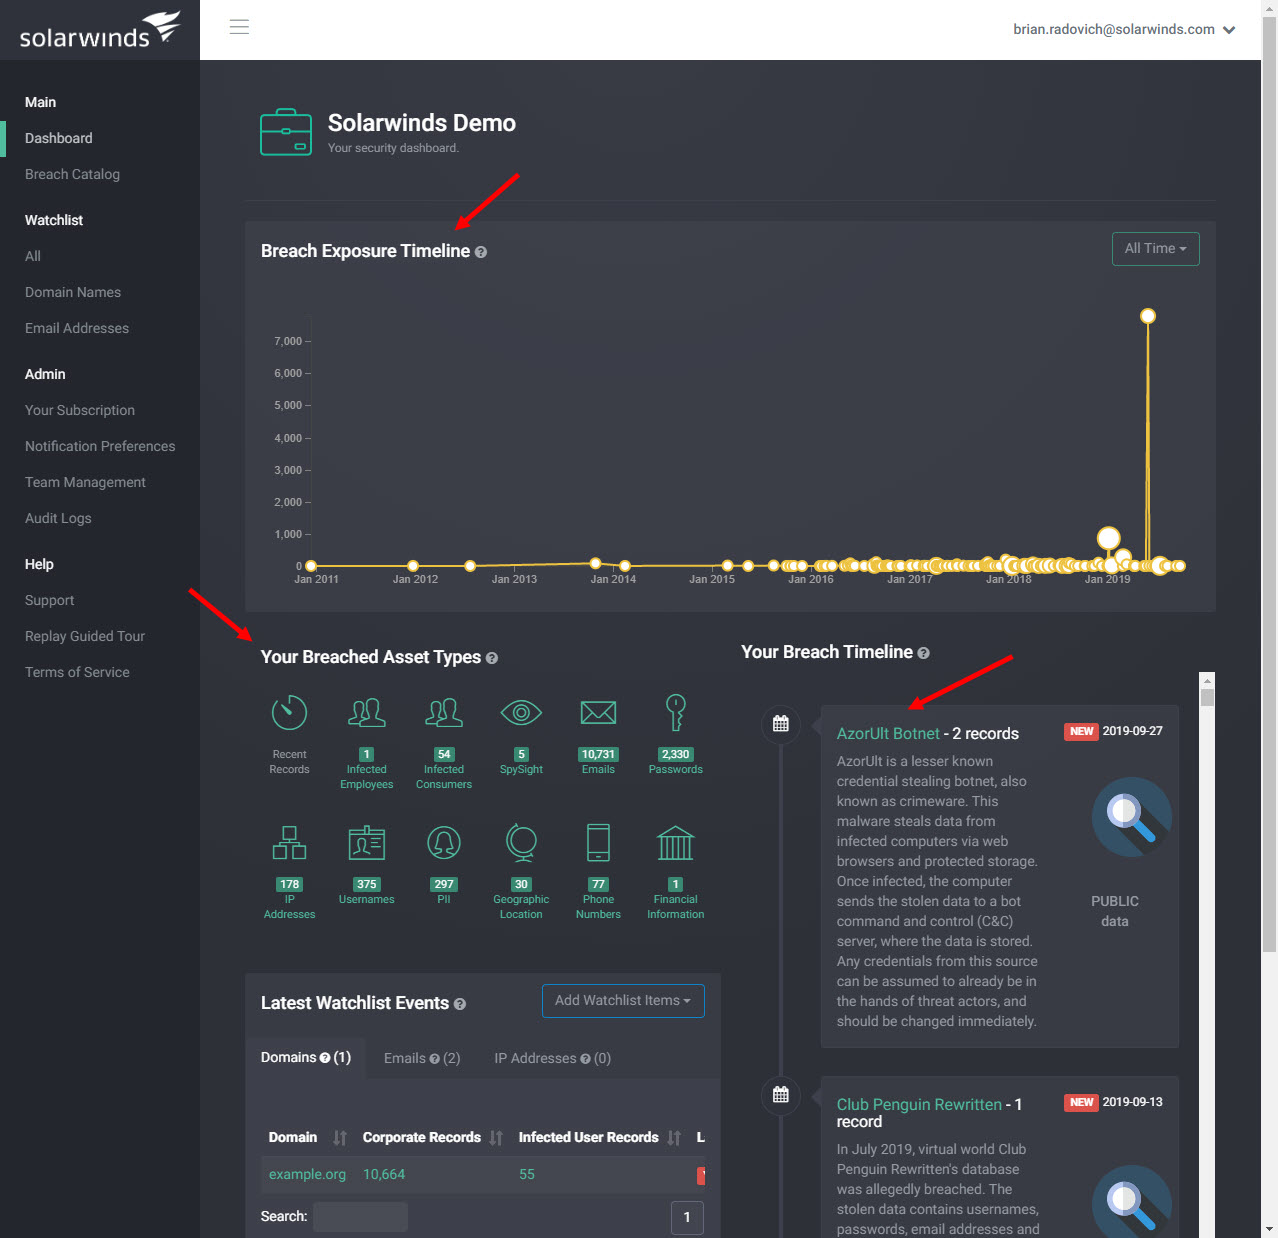Open the Add Watchlist Items dropdown
Screen dimensions: 1278x1238
[623, 1001]
